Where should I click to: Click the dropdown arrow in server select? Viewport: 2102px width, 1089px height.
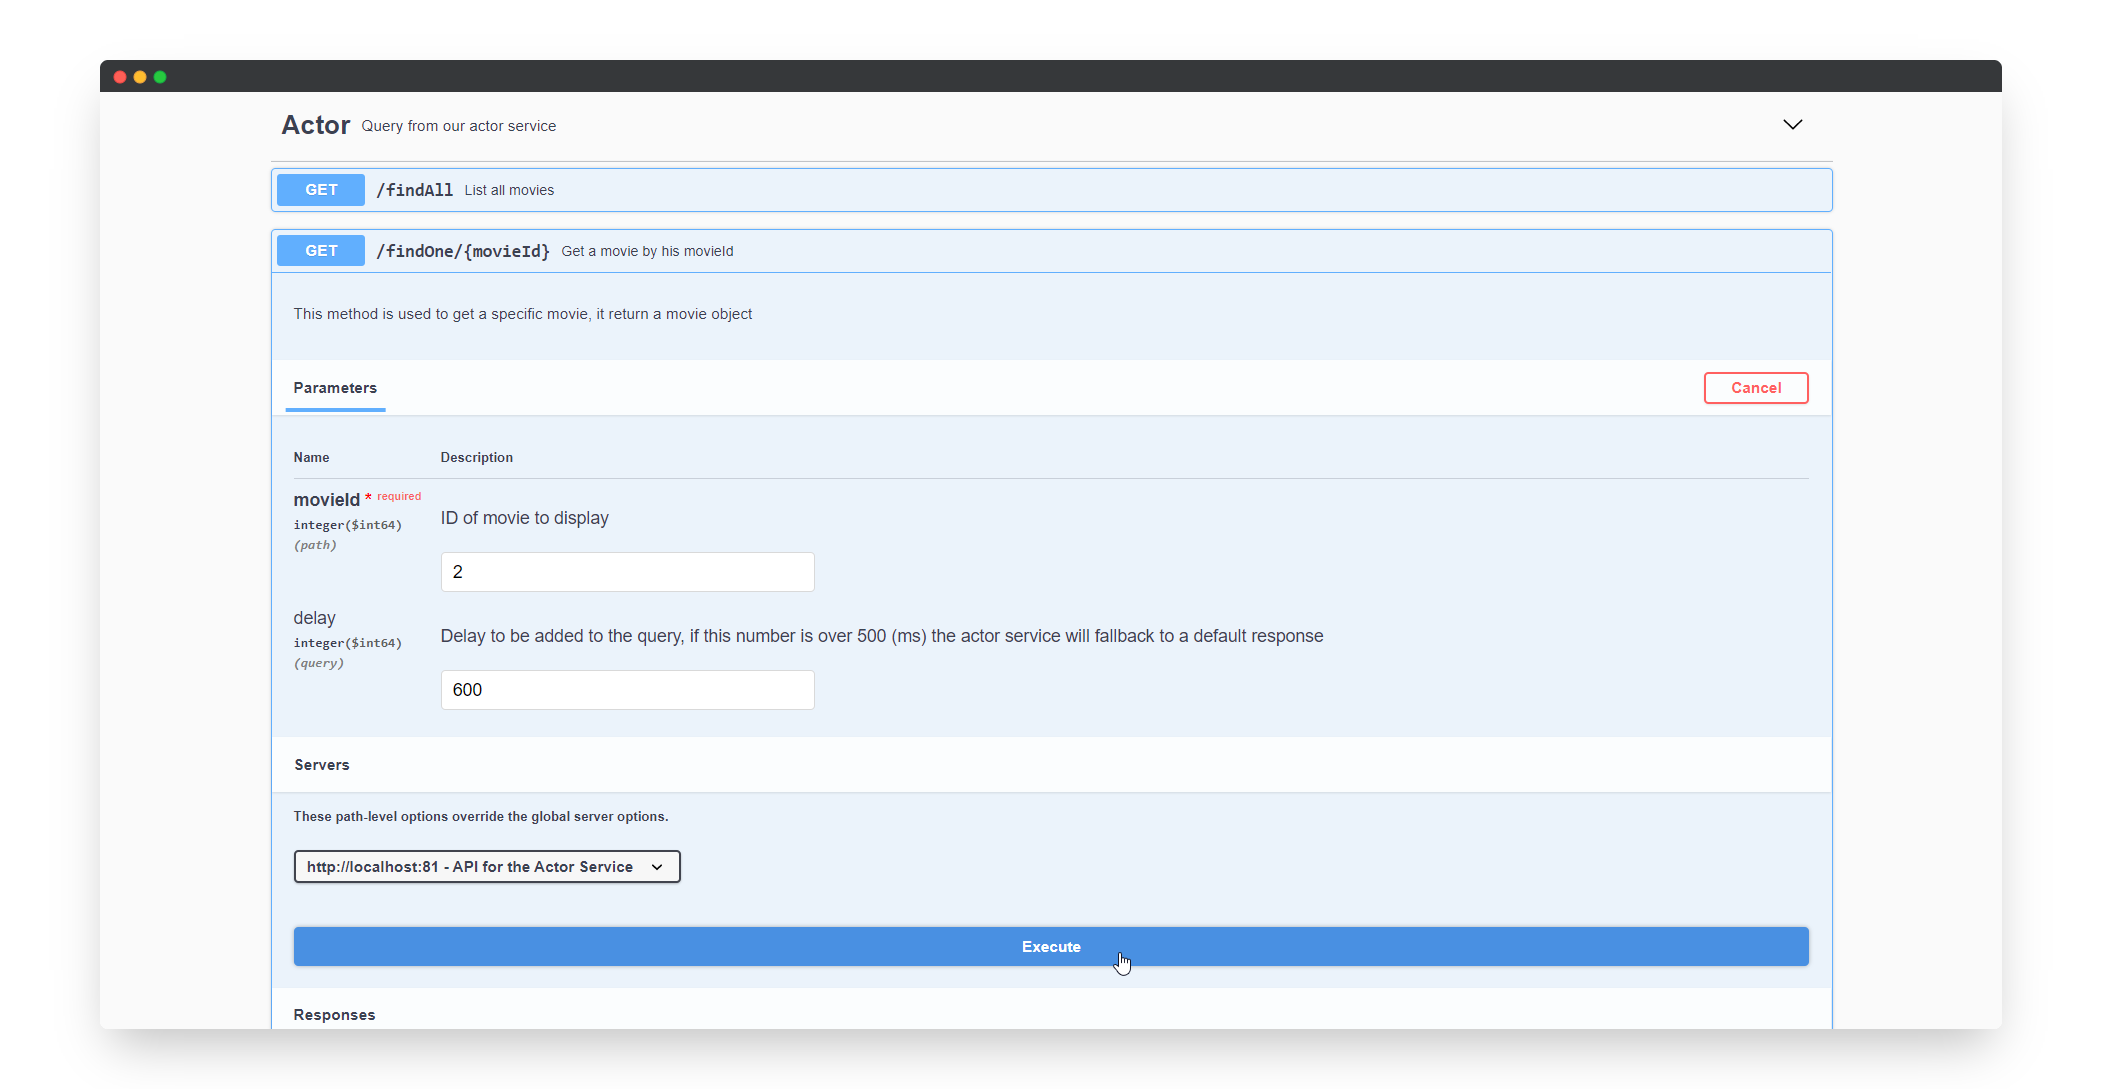(x=657, y=867)
